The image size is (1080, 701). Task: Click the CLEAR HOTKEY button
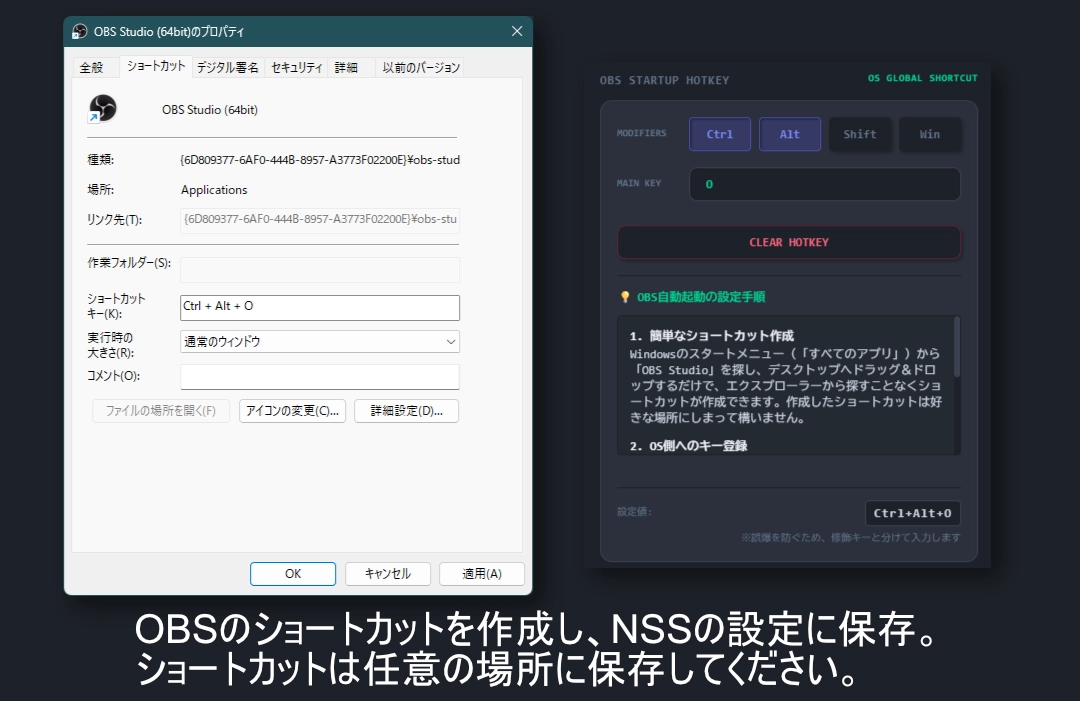click(x=789, y=242)
